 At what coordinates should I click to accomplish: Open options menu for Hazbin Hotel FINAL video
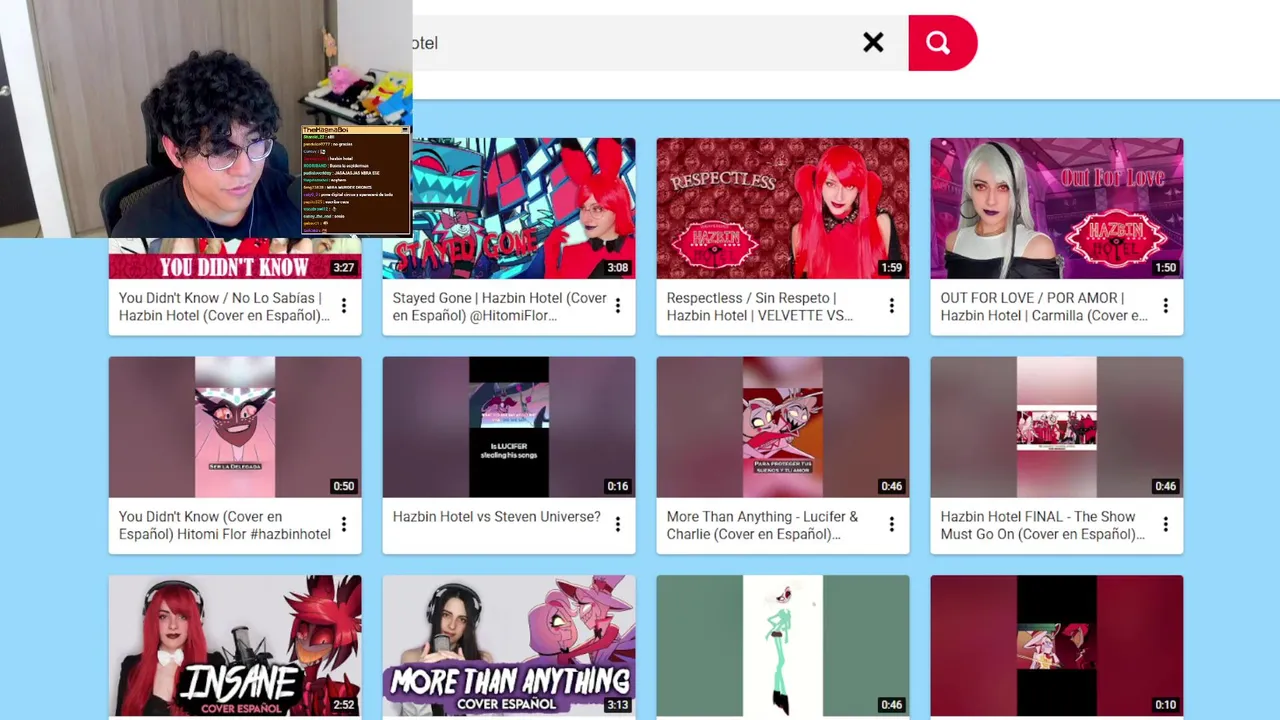click(x=1166, y=525)
